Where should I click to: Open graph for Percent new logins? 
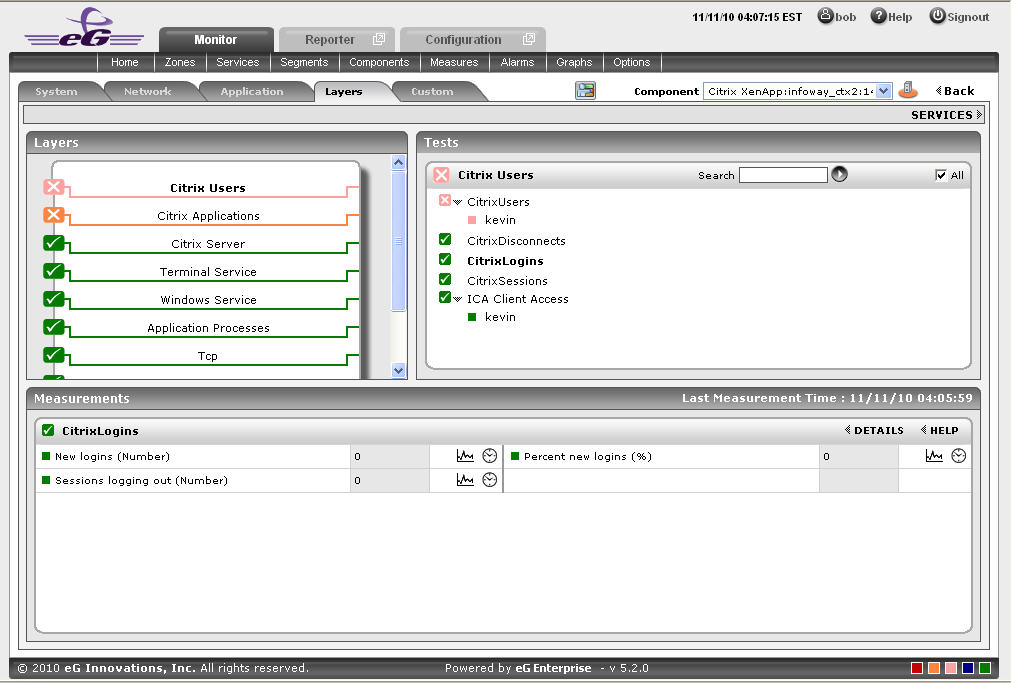[934, 456]
